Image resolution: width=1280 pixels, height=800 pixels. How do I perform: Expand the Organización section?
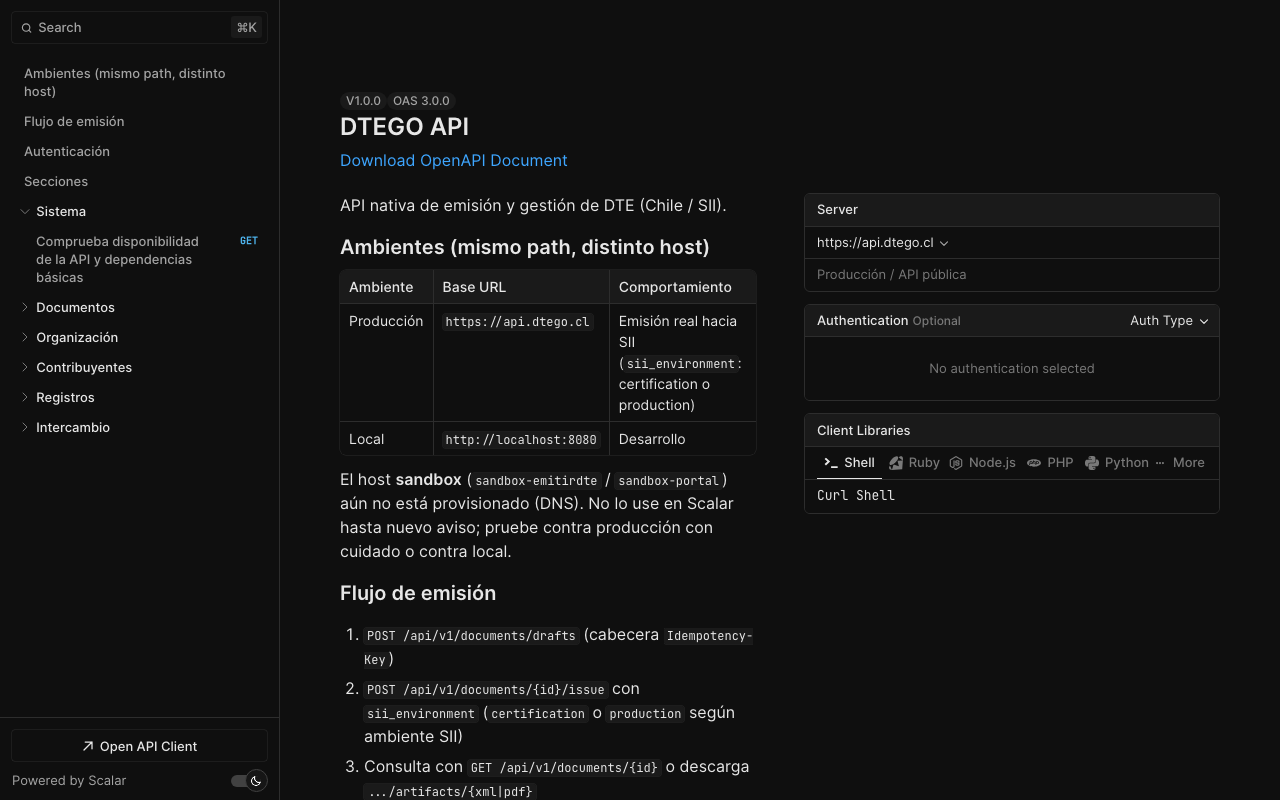tap(25, 337)
